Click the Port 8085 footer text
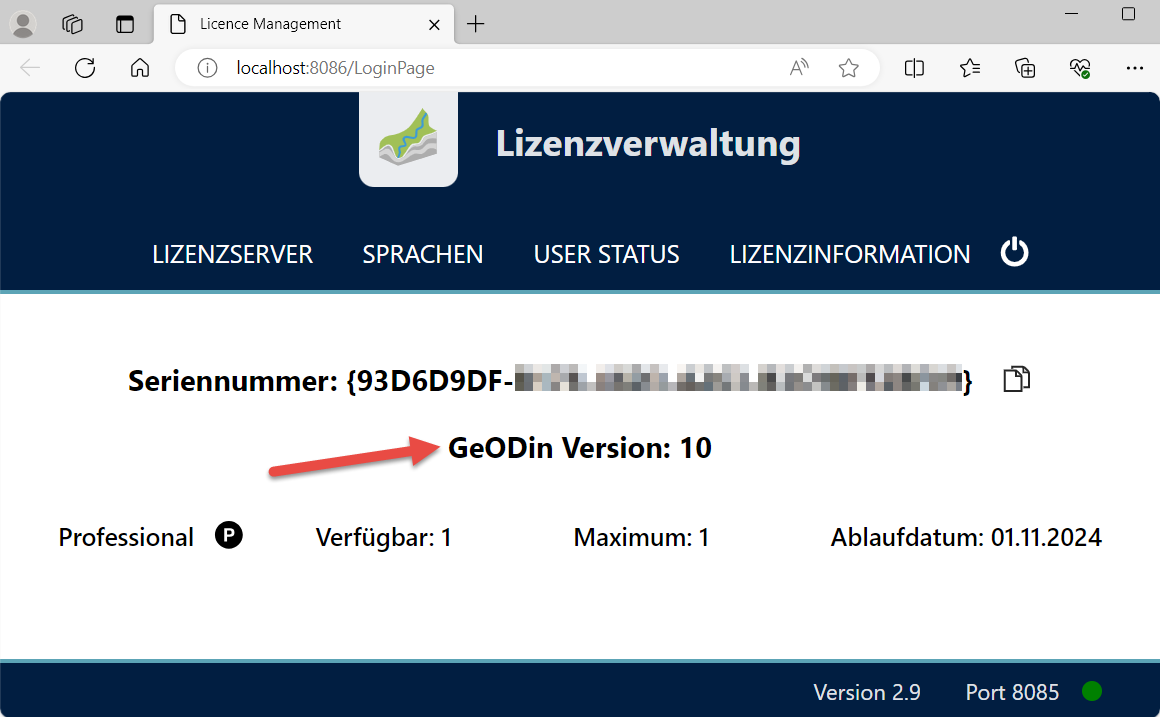The image size is (1160, 717). 1012,693
